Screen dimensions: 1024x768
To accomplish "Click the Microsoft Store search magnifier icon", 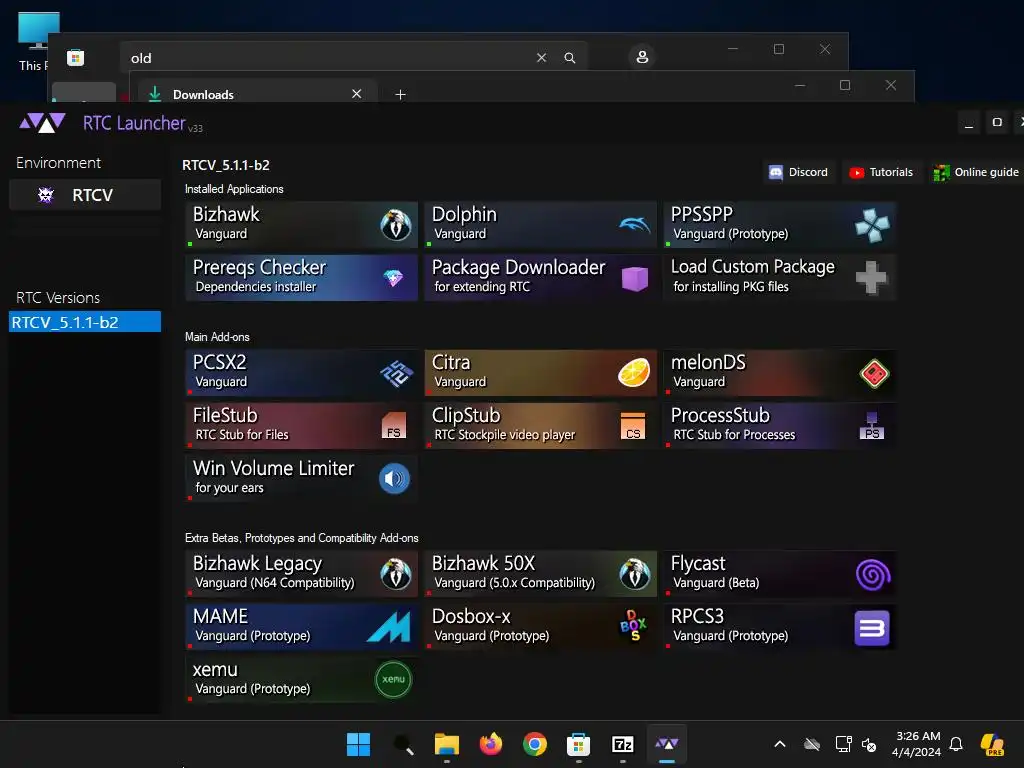I will coord(569,58).
